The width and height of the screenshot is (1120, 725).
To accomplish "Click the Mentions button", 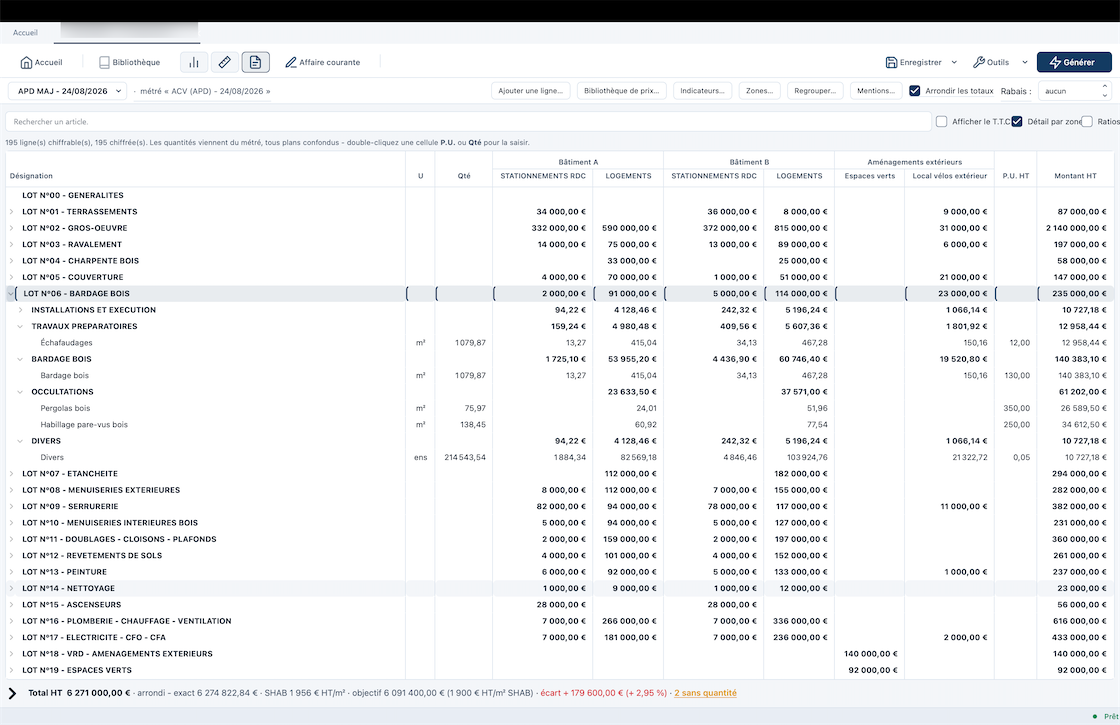I will [x=876, y=91].
